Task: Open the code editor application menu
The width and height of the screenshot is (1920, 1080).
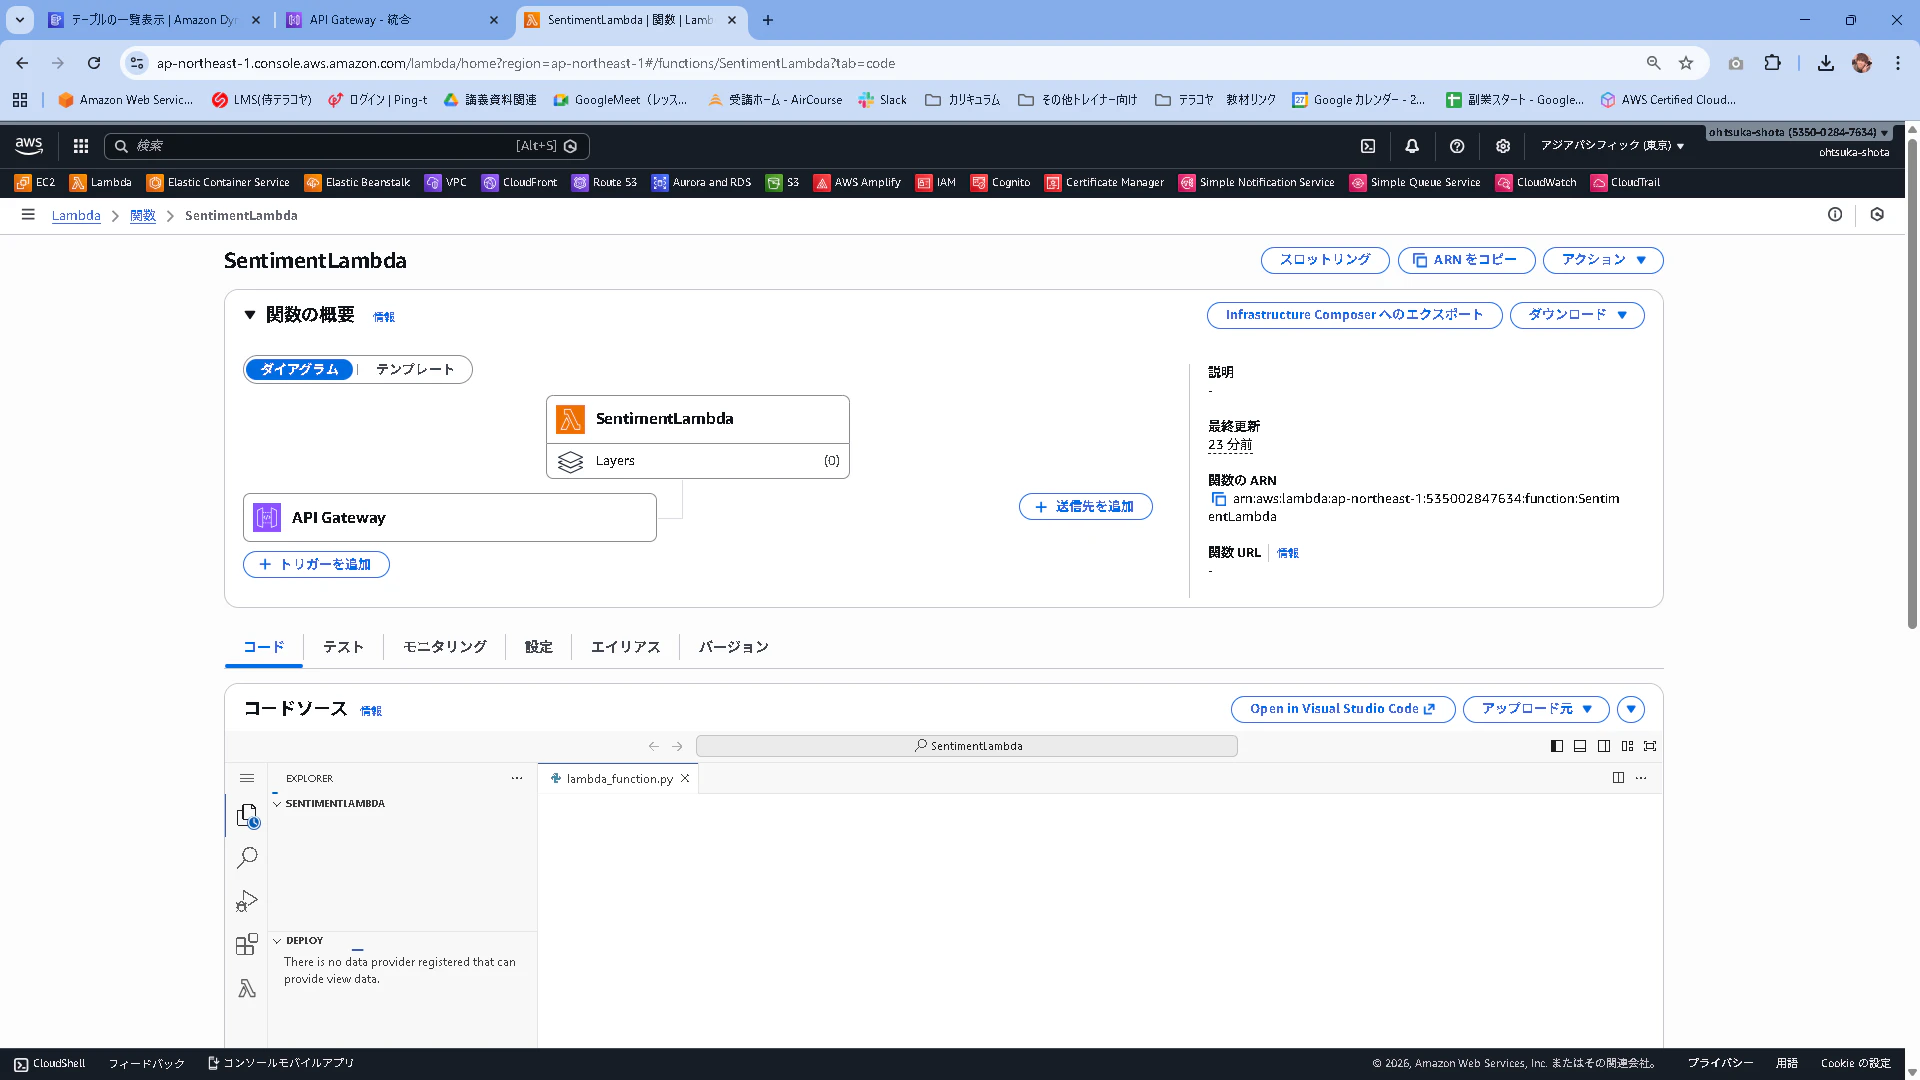Action: [x=247, y=778]
